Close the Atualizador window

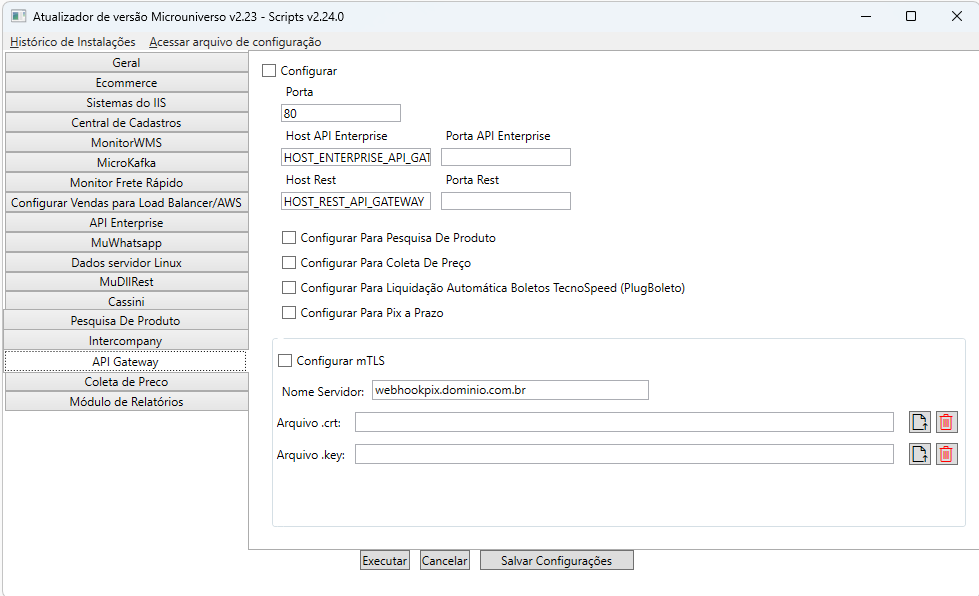point(957,16)
